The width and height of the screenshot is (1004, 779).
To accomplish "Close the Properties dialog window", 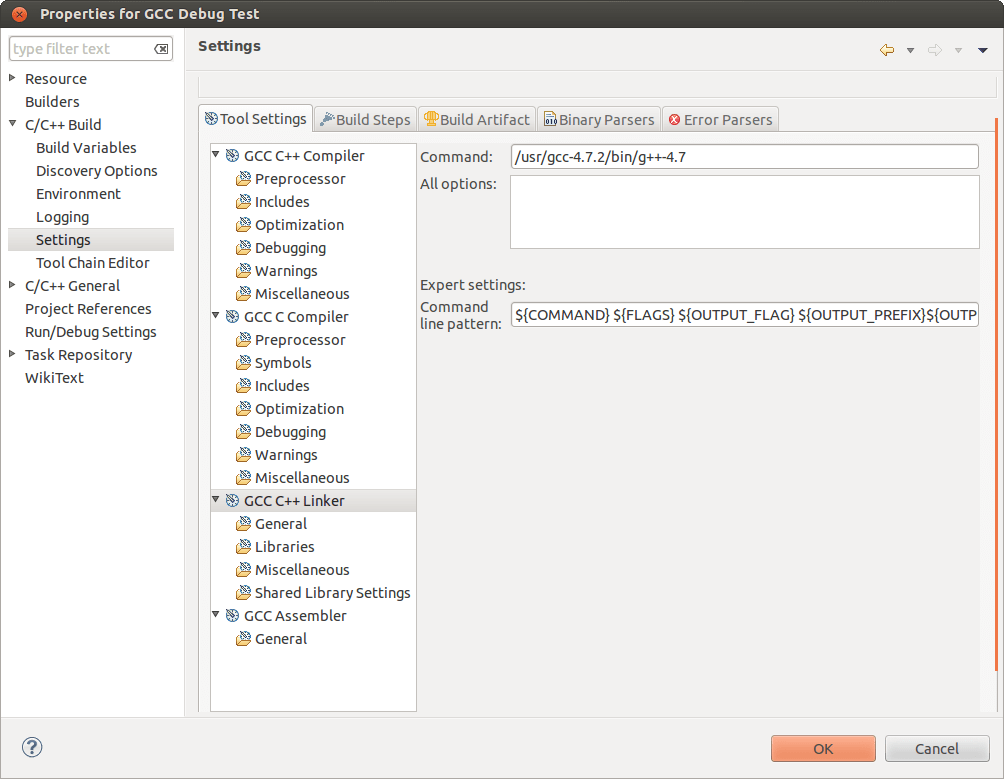I will (20, 13).
